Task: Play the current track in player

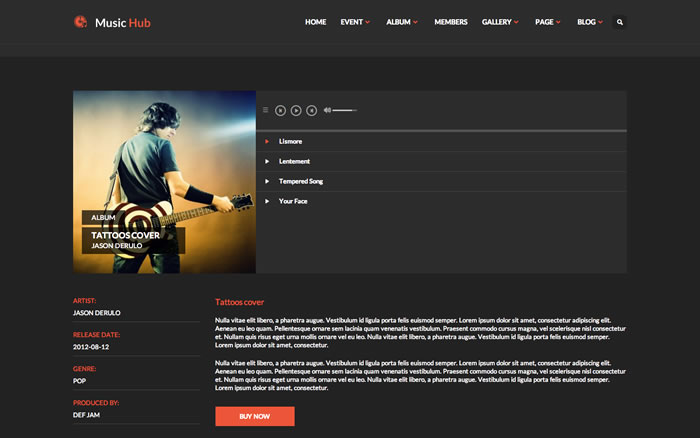Action: click(296, 110)
